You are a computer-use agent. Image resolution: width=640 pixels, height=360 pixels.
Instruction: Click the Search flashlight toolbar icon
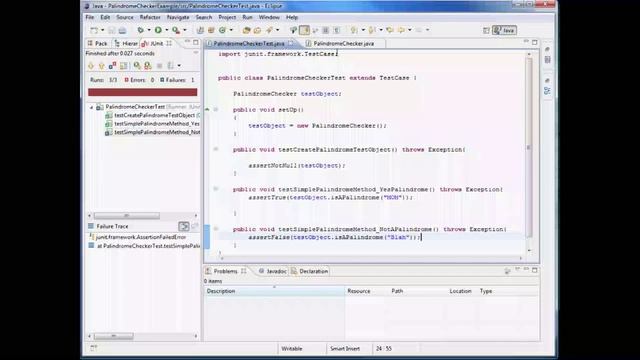(x=269, y=30)
